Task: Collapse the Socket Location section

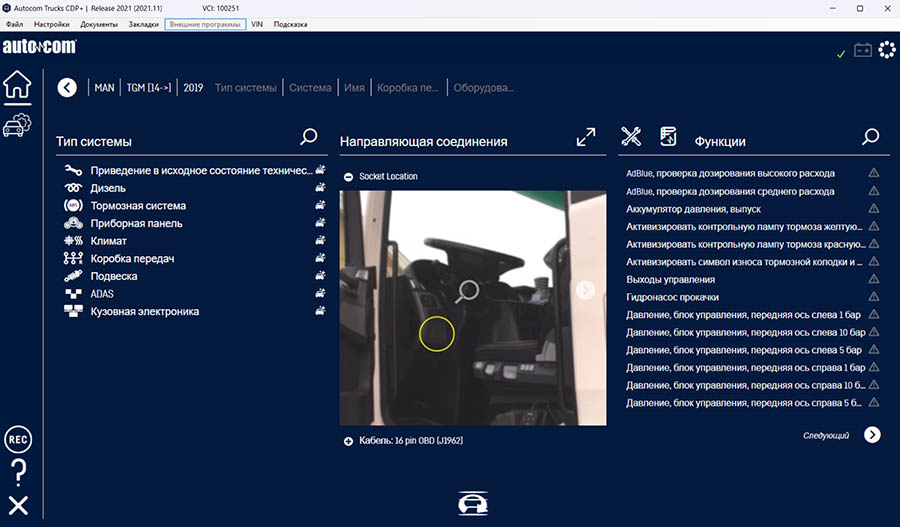Action: [x=348, y=177]
